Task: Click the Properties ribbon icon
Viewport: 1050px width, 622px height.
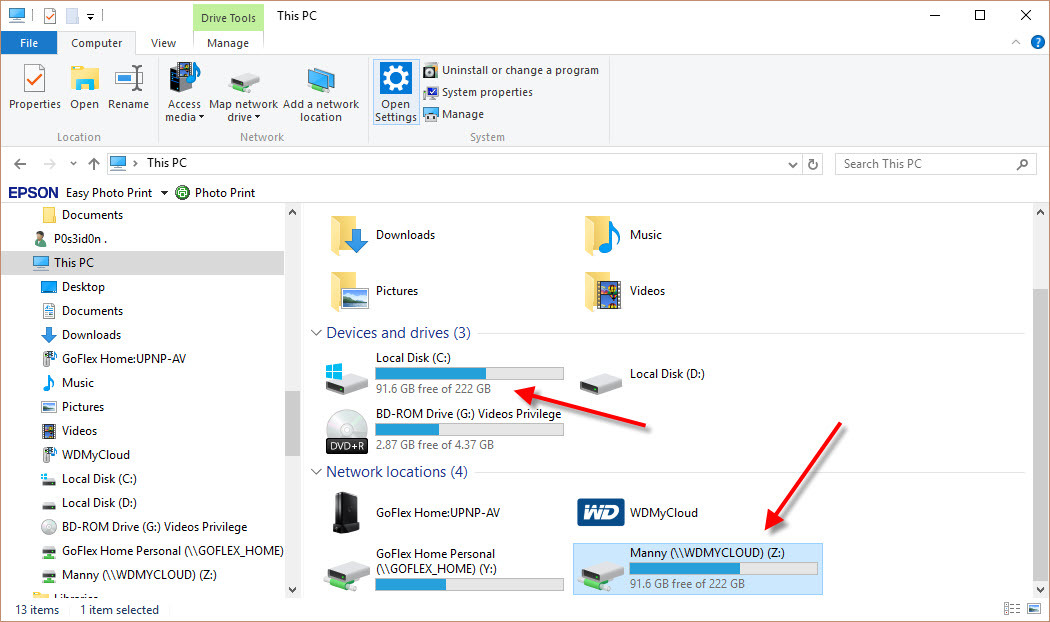Action: tap(34, 79)
